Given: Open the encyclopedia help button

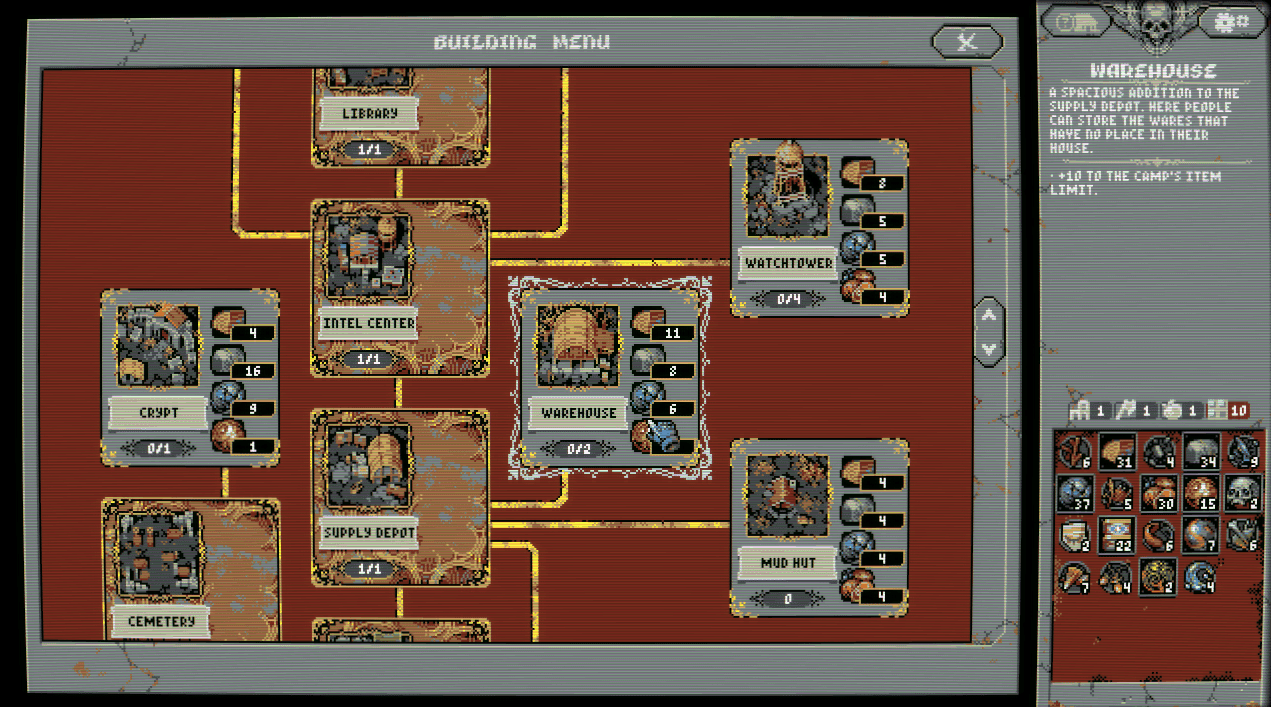Looking at the screenshot, I should point(1075,21).
